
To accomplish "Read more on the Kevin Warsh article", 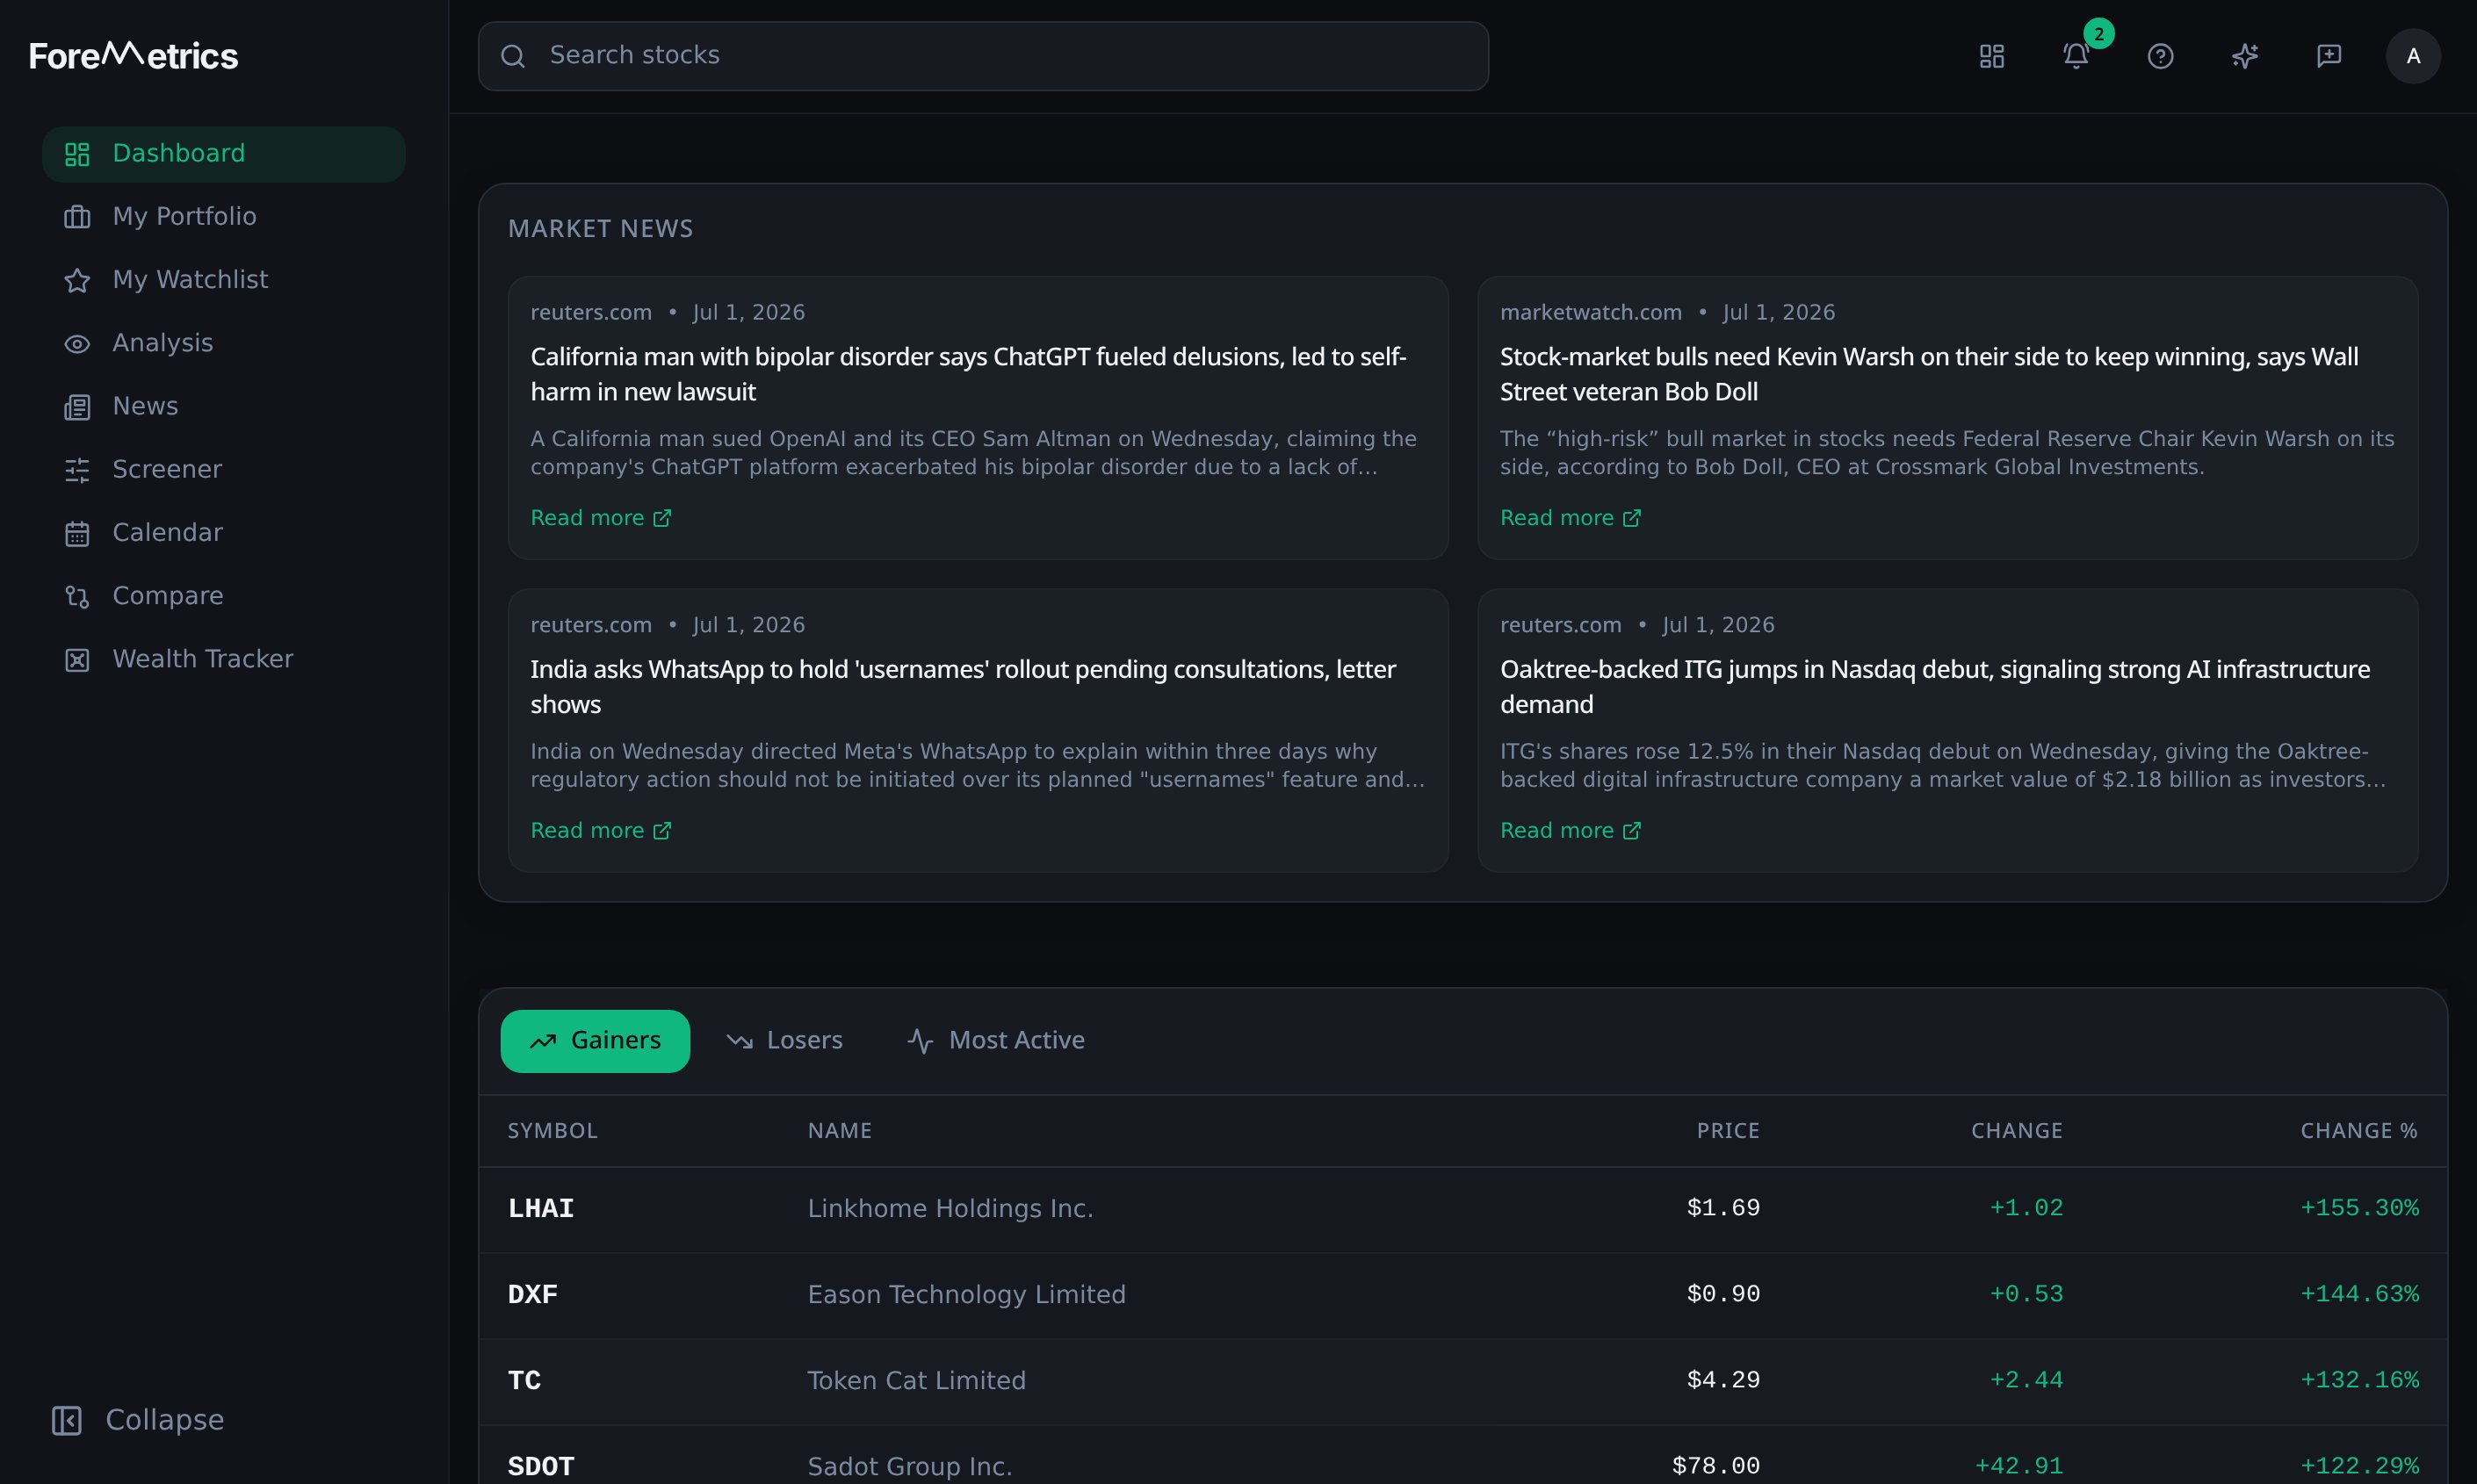I will click(x=1570, y=518).
